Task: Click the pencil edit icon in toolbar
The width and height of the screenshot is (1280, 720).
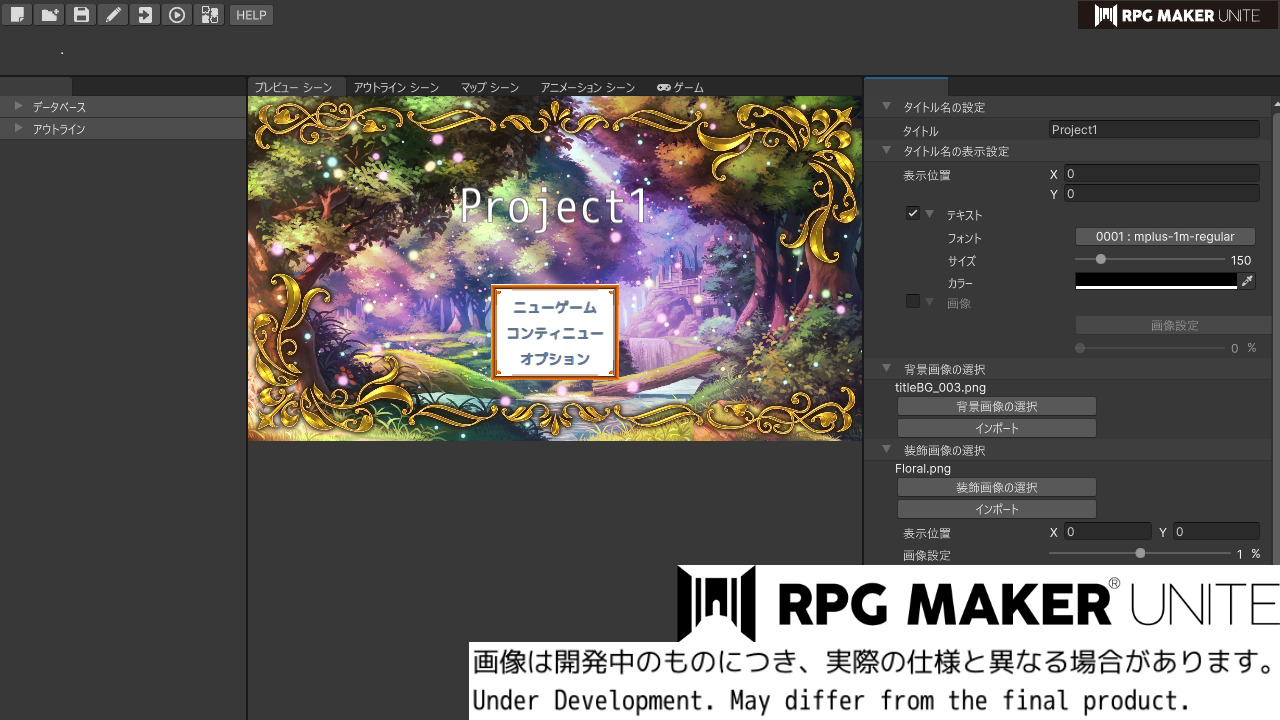Action: coord(113,15)
